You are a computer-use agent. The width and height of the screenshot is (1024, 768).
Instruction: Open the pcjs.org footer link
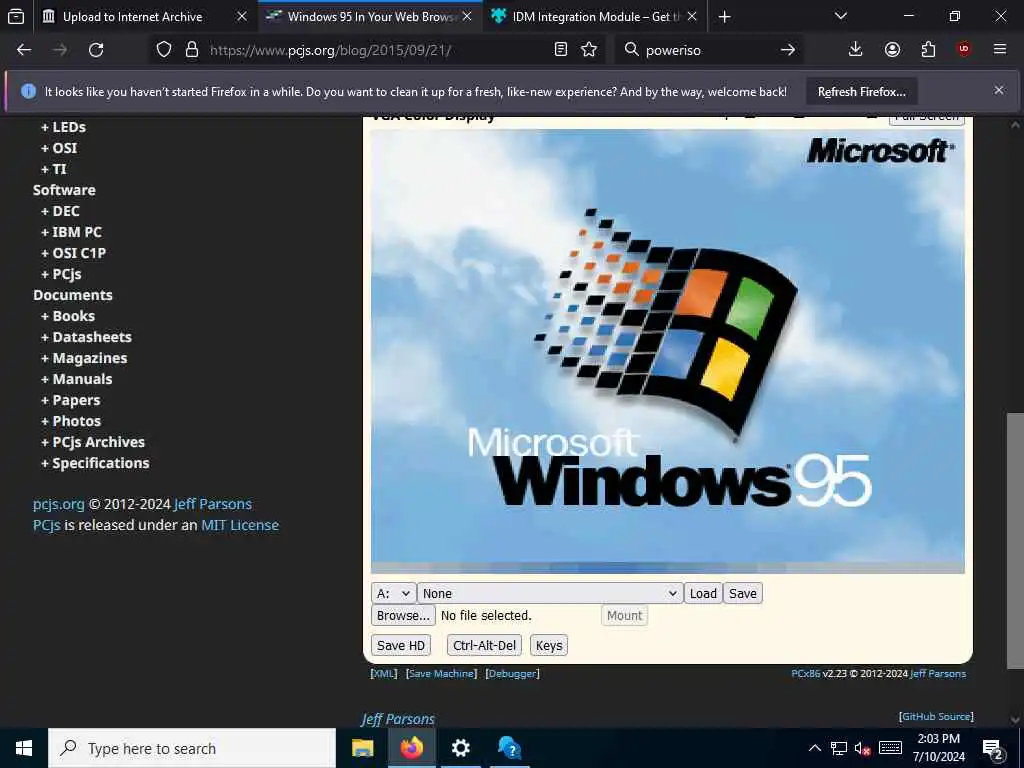tap(59, 504)
